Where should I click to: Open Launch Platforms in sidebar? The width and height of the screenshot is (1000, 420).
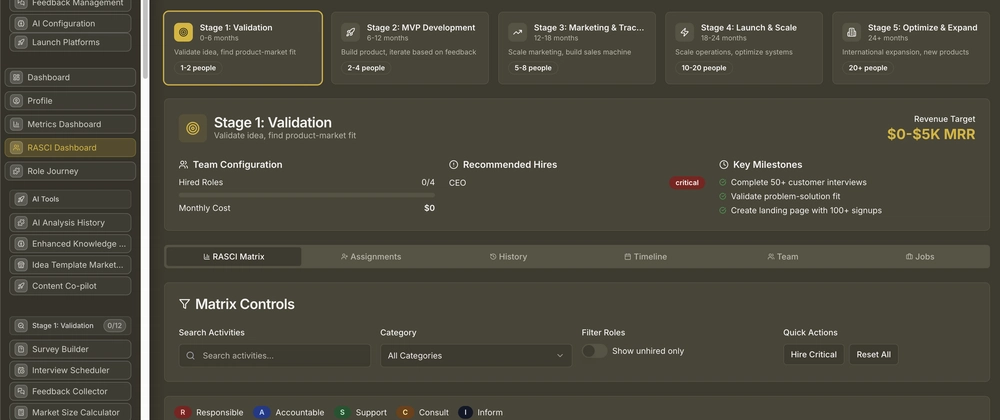(x=70, y=43)
